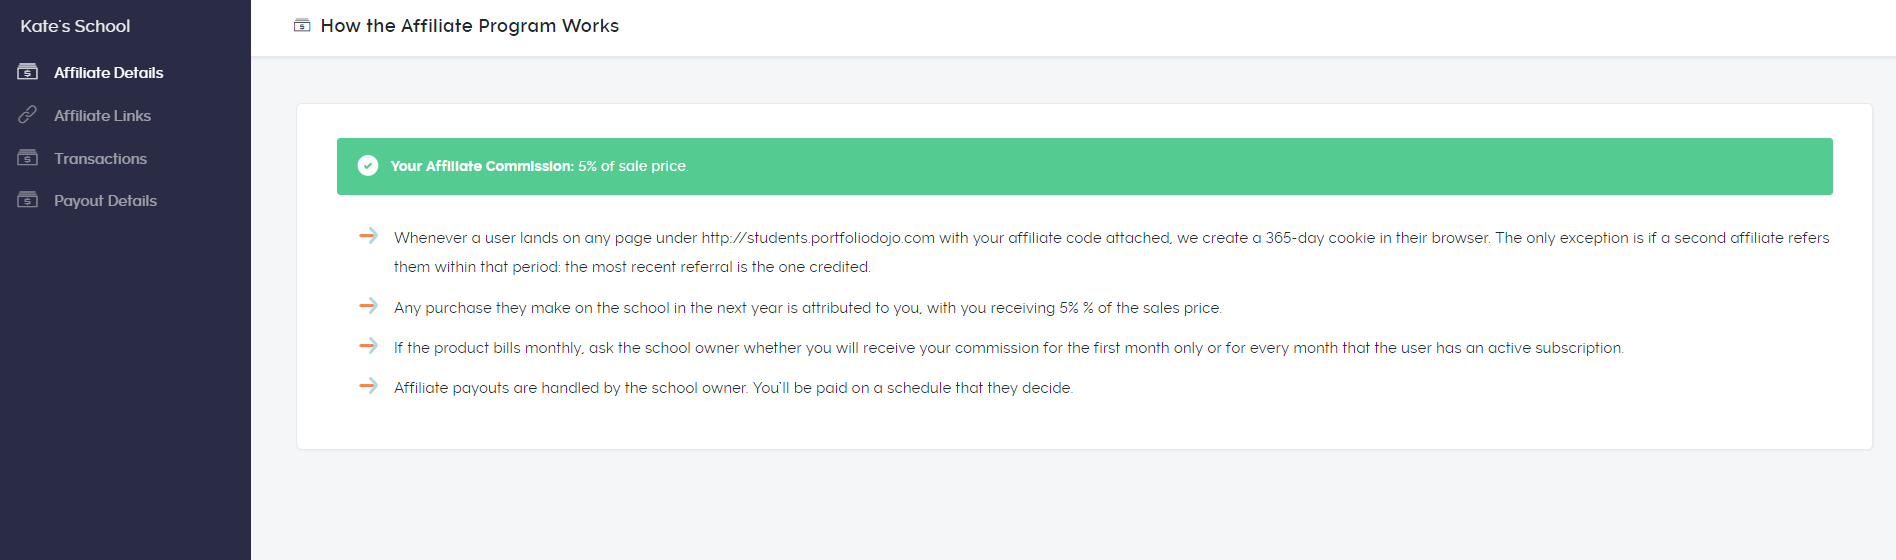This screenshot has width=1896, height=560.
Task: Click the arrow icon beside the purchase attribution bullet
Action: pyautogui.click(x=368, y=306)
